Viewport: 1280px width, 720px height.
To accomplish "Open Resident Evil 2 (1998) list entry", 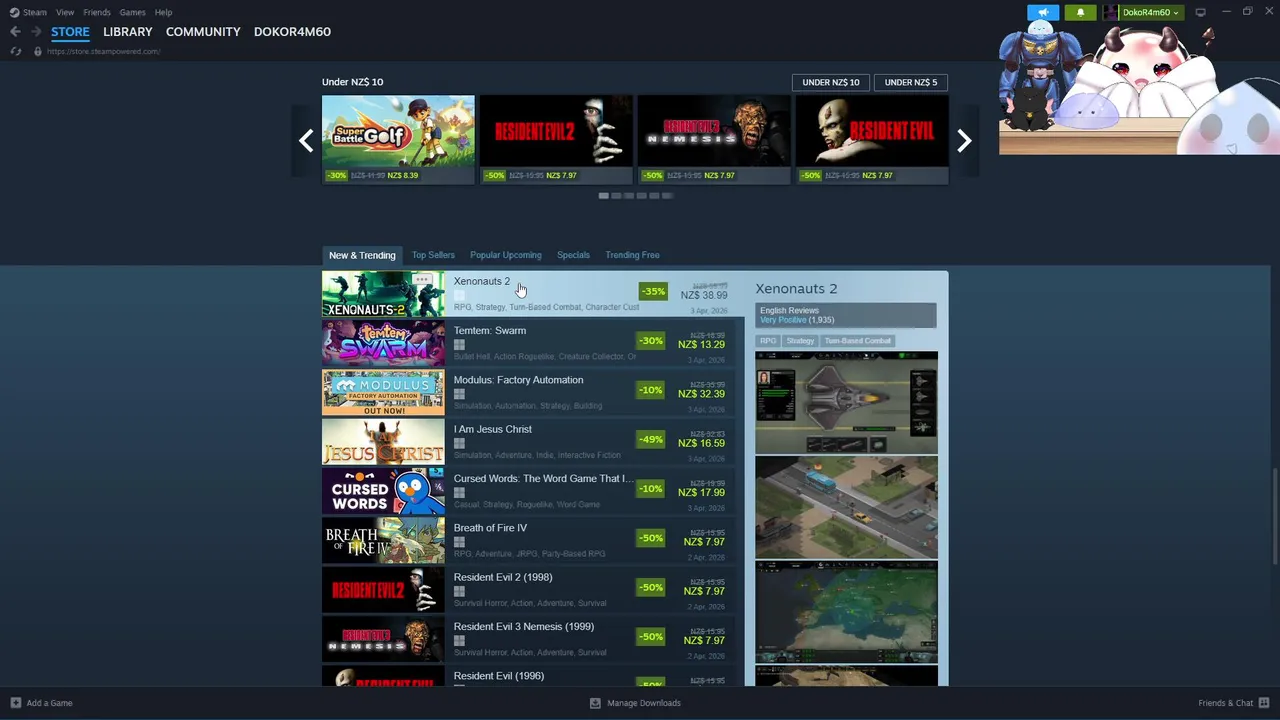I will [528, 590].
